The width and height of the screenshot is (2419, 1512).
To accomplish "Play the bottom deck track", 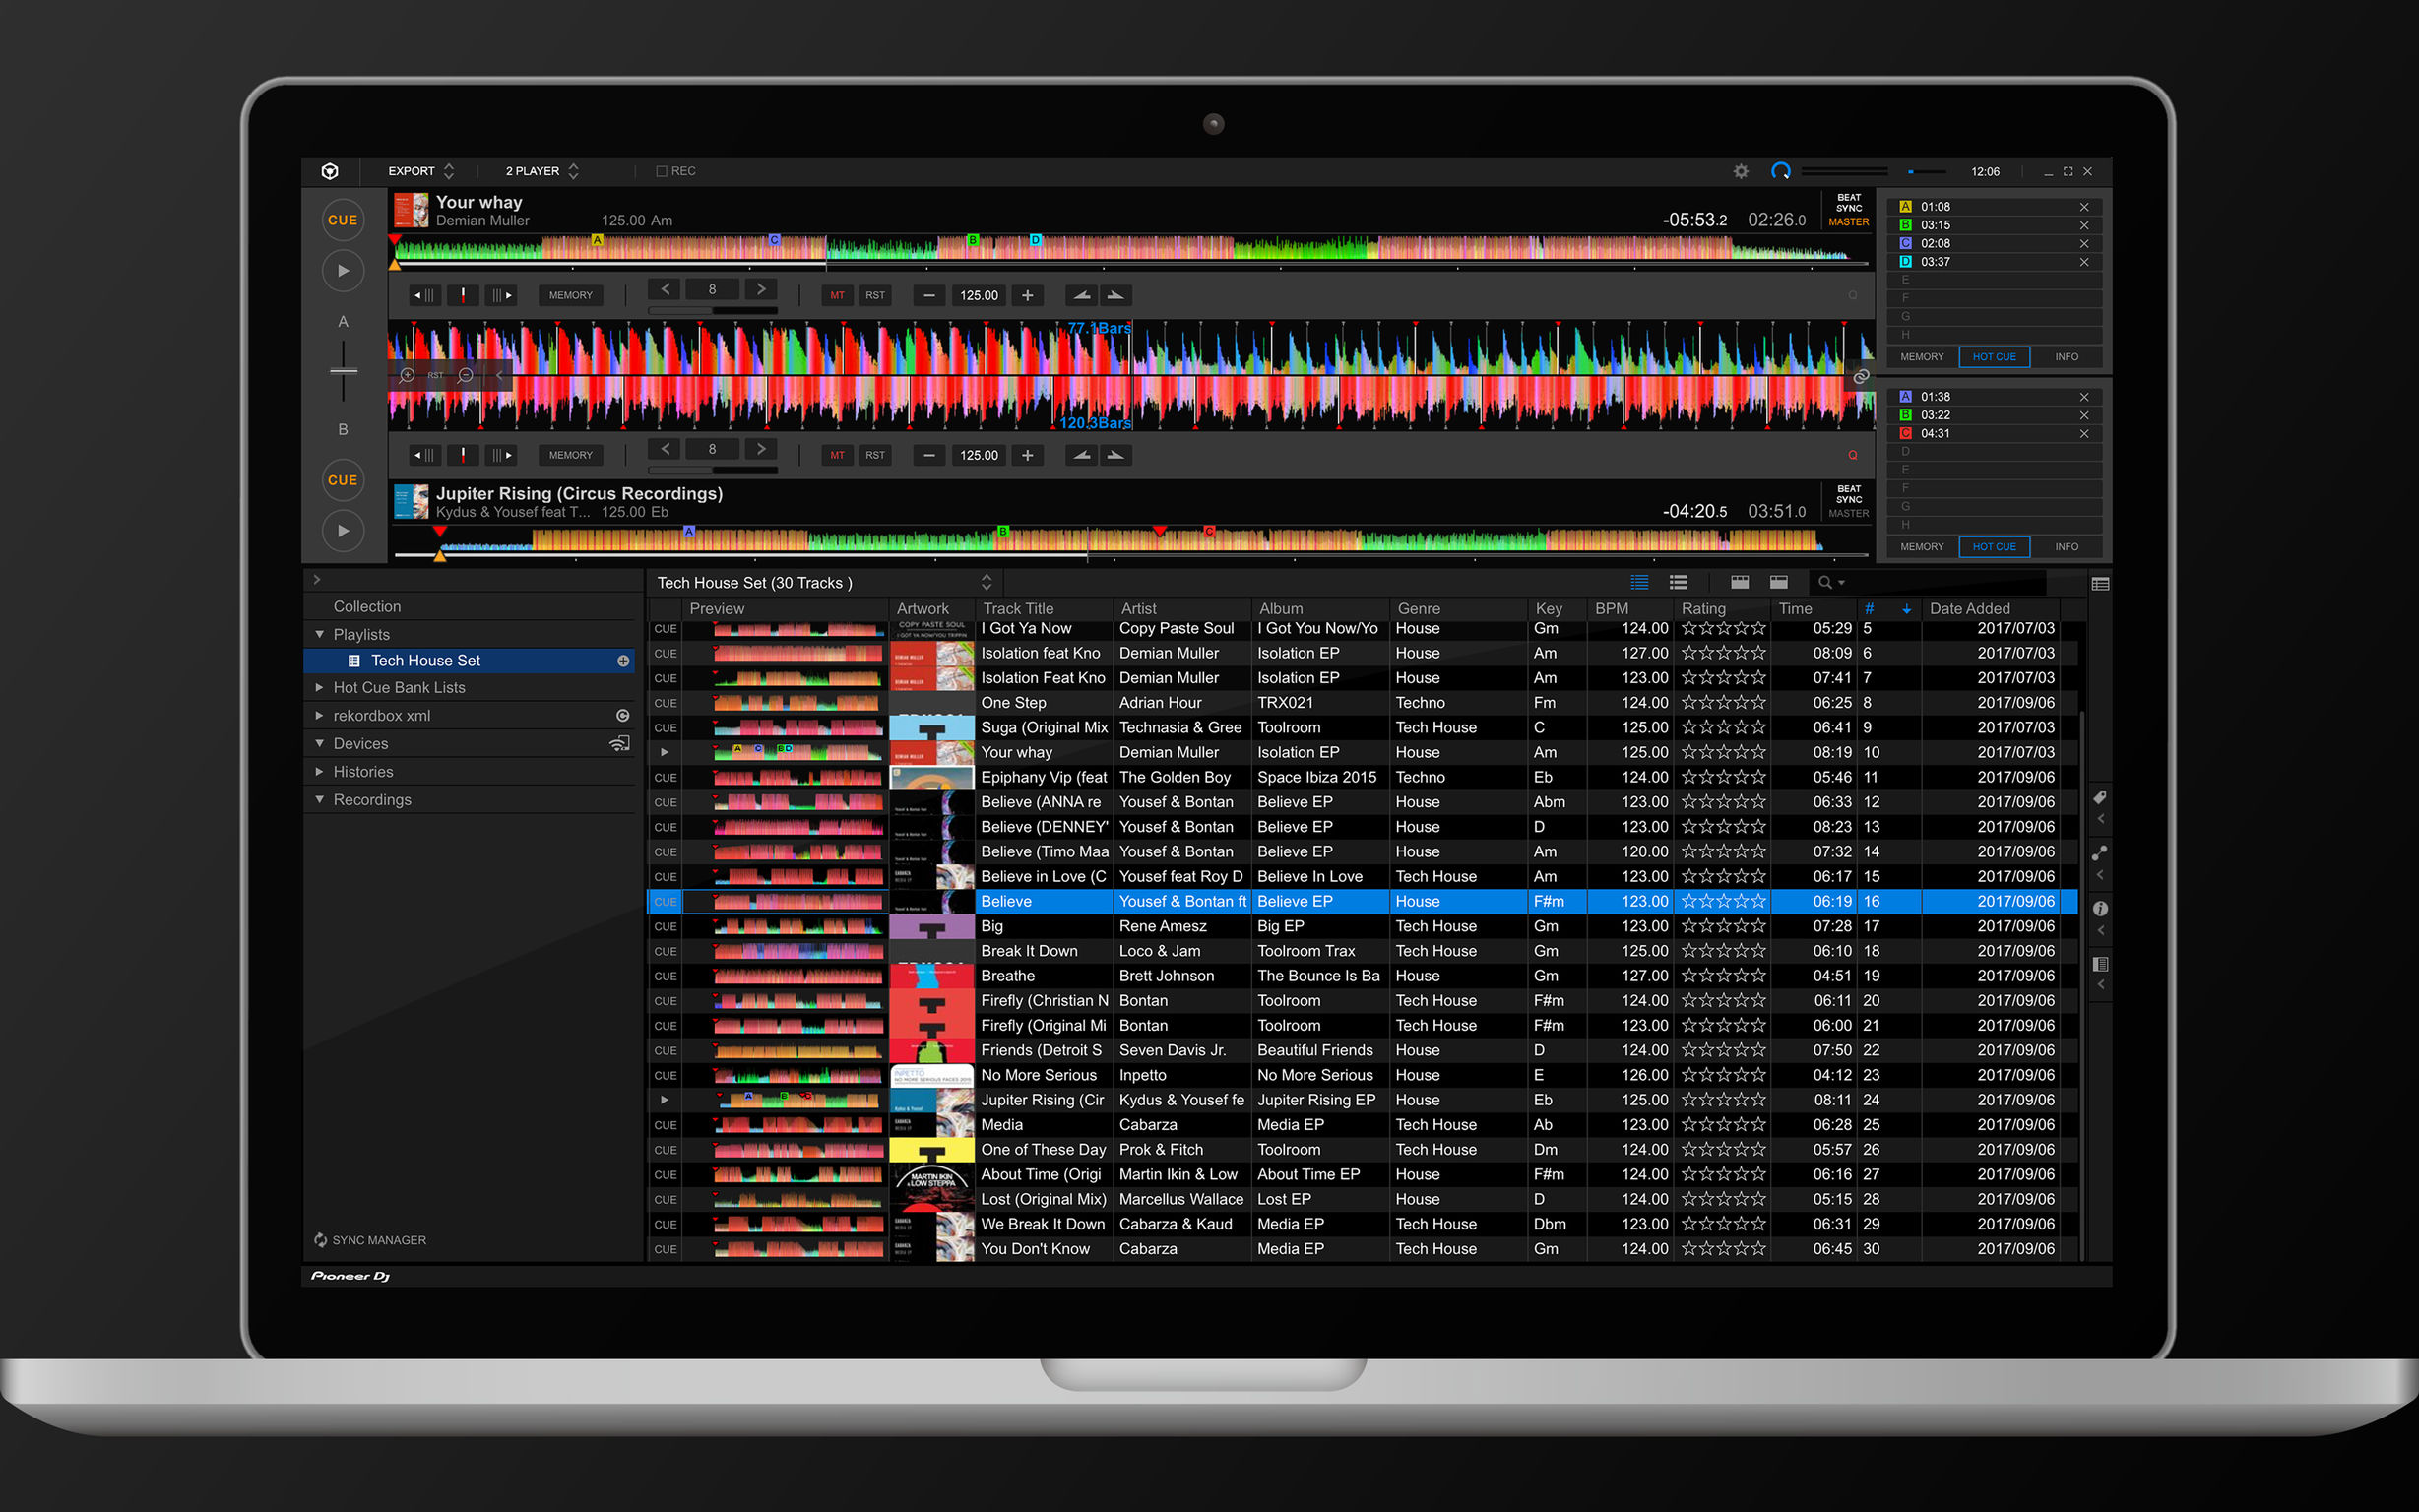I will [342, 531].
